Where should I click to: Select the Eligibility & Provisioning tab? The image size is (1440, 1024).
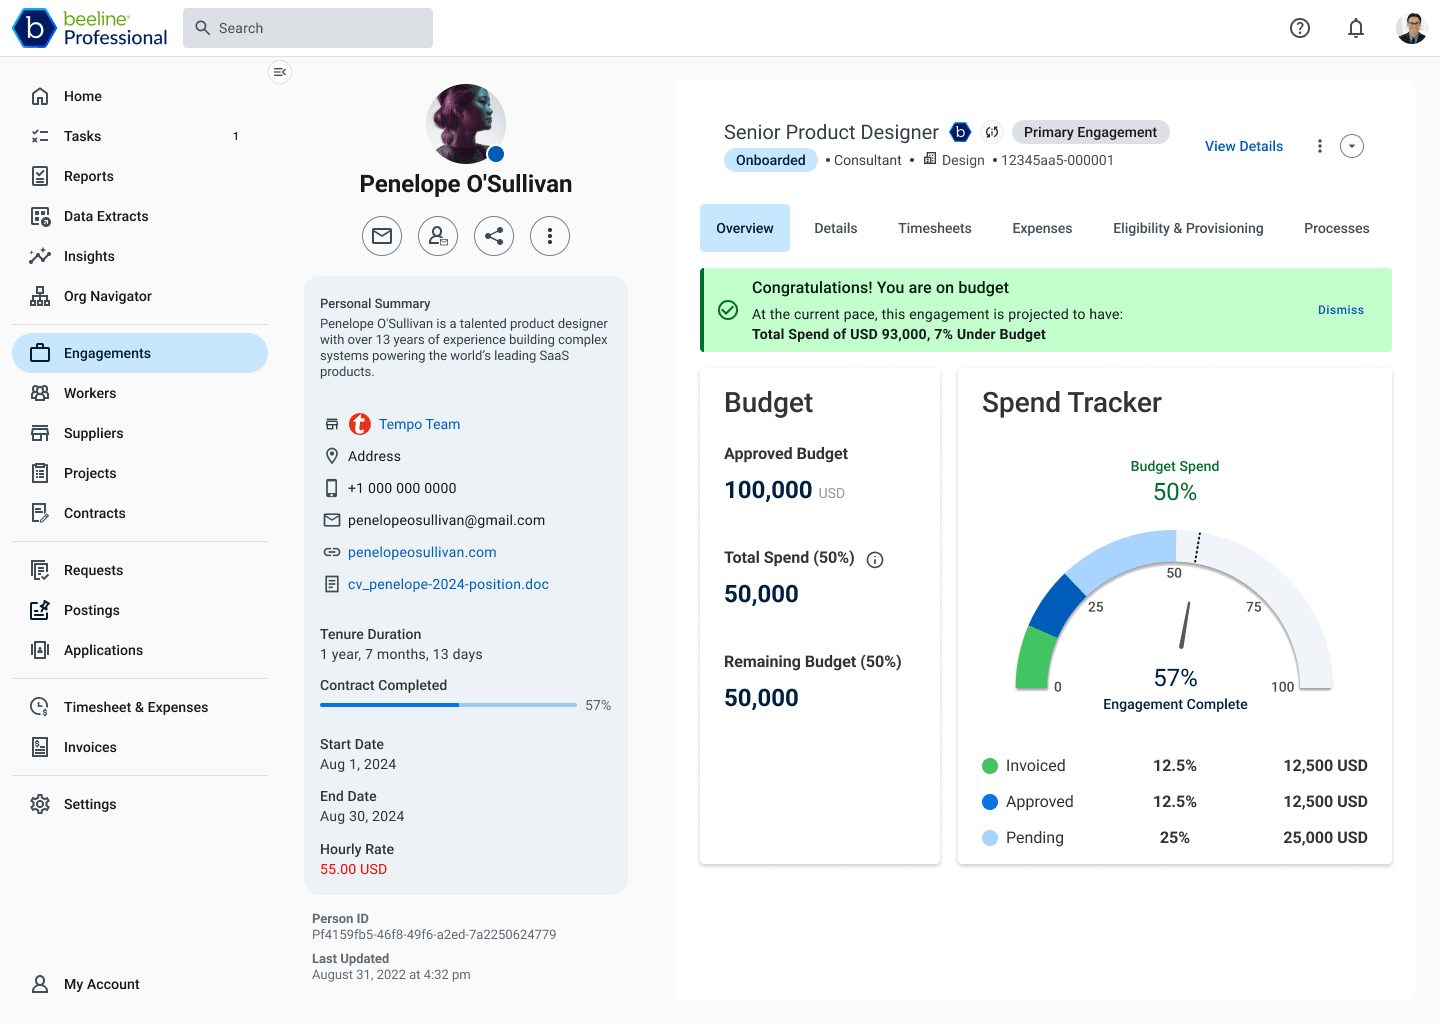(1188, 228)
